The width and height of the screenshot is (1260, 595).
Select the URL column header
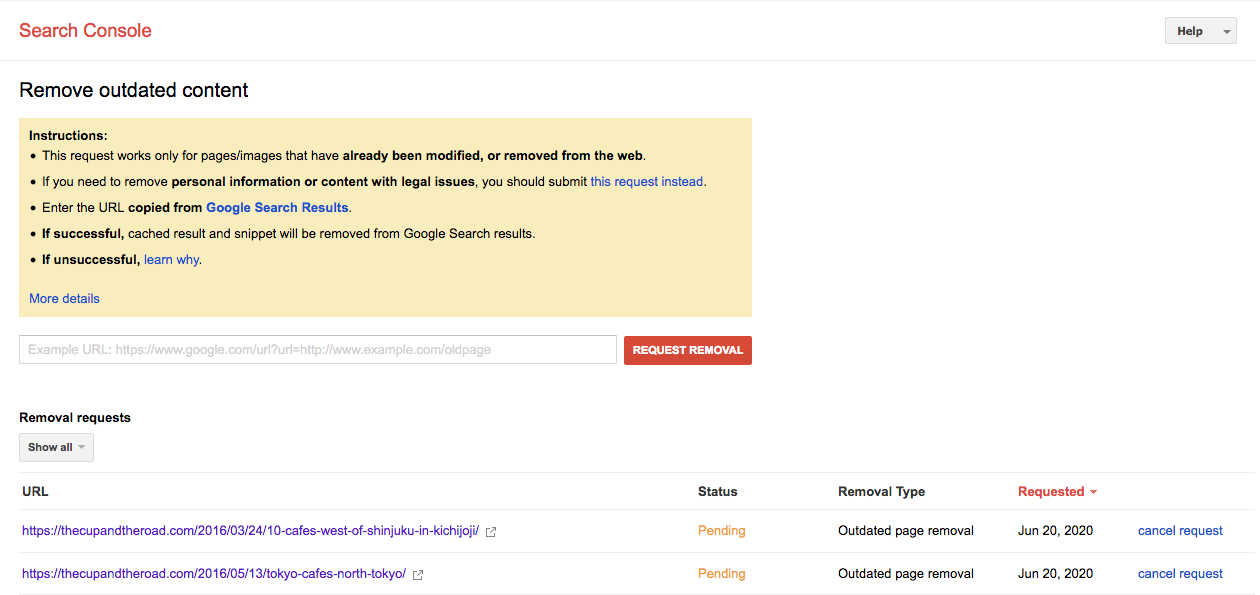35,492
